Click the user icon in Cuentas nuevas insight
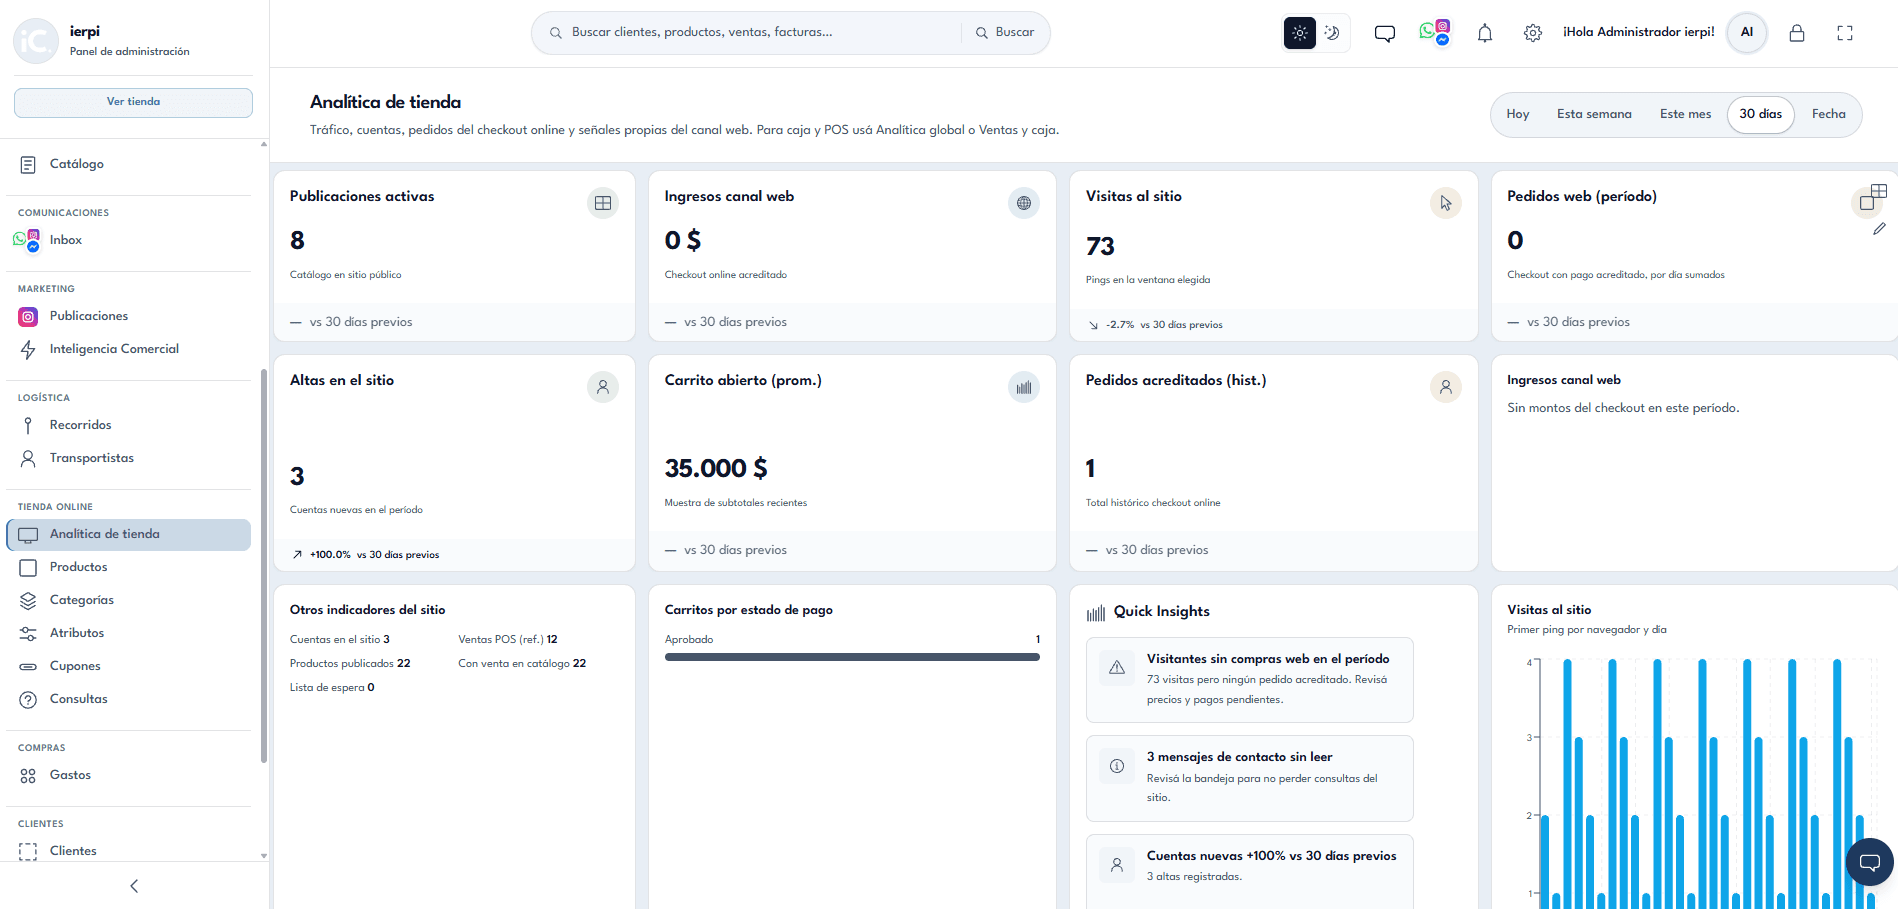The width and height of the screenshot is (1898, 909). tap(1117, 865)
